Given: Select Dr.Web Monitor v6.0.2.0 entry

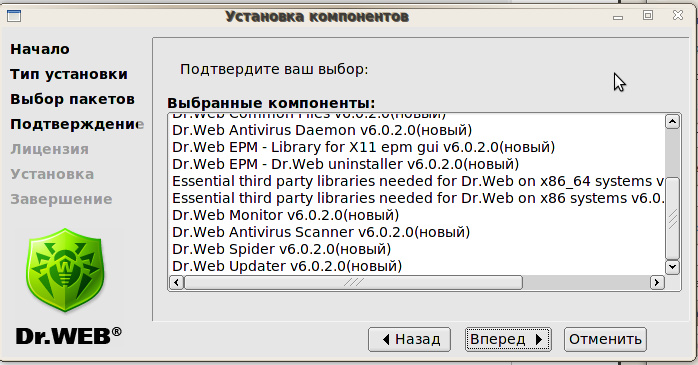Looking at the screenshot, I should pos(285,215).
